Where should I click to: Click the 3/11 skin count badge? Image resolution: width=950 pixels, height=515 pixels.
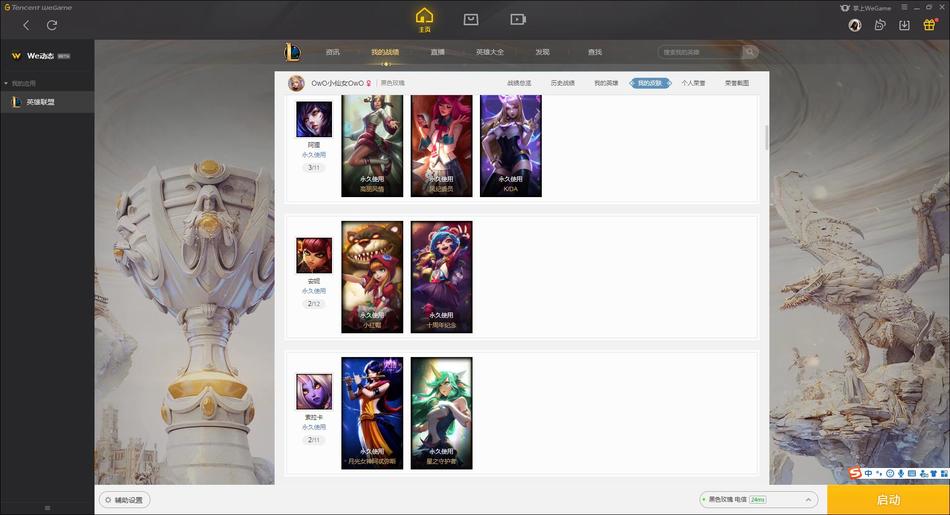click(314, 168)
